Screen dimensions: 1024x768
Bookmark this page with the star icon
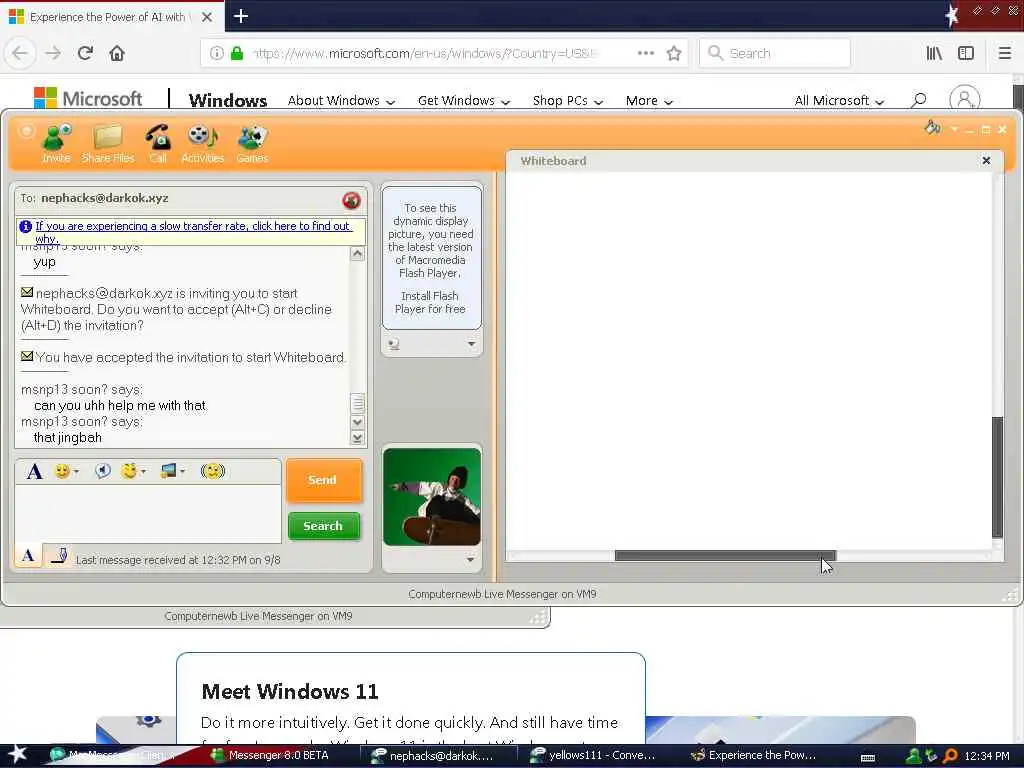pos(674,54)
